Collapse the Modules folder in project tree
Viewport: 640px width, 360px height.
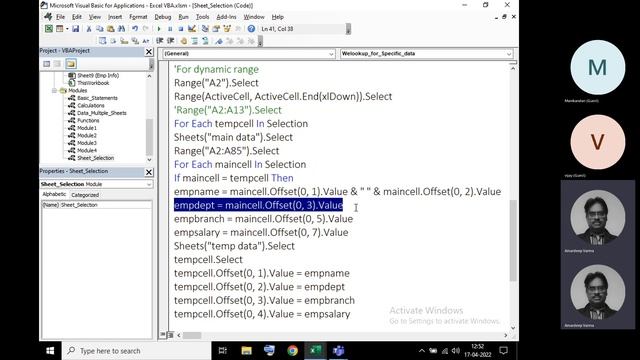(x=54, y=91)
